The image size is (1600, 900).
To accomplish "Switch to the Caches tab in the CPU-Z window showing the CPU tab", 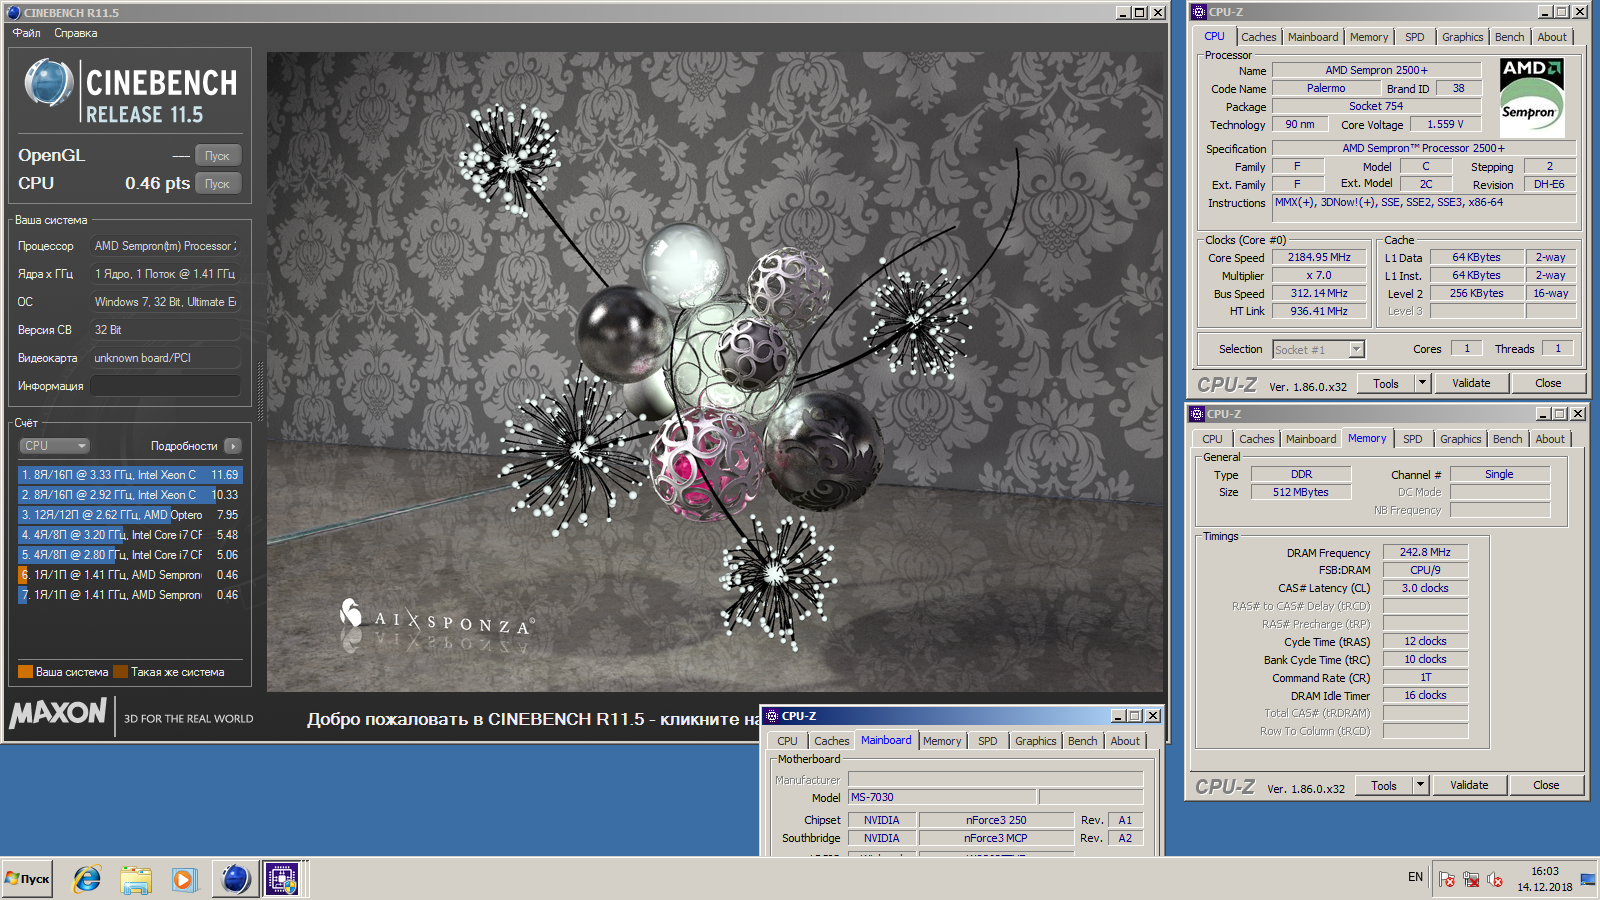I will click(1258, 37).
